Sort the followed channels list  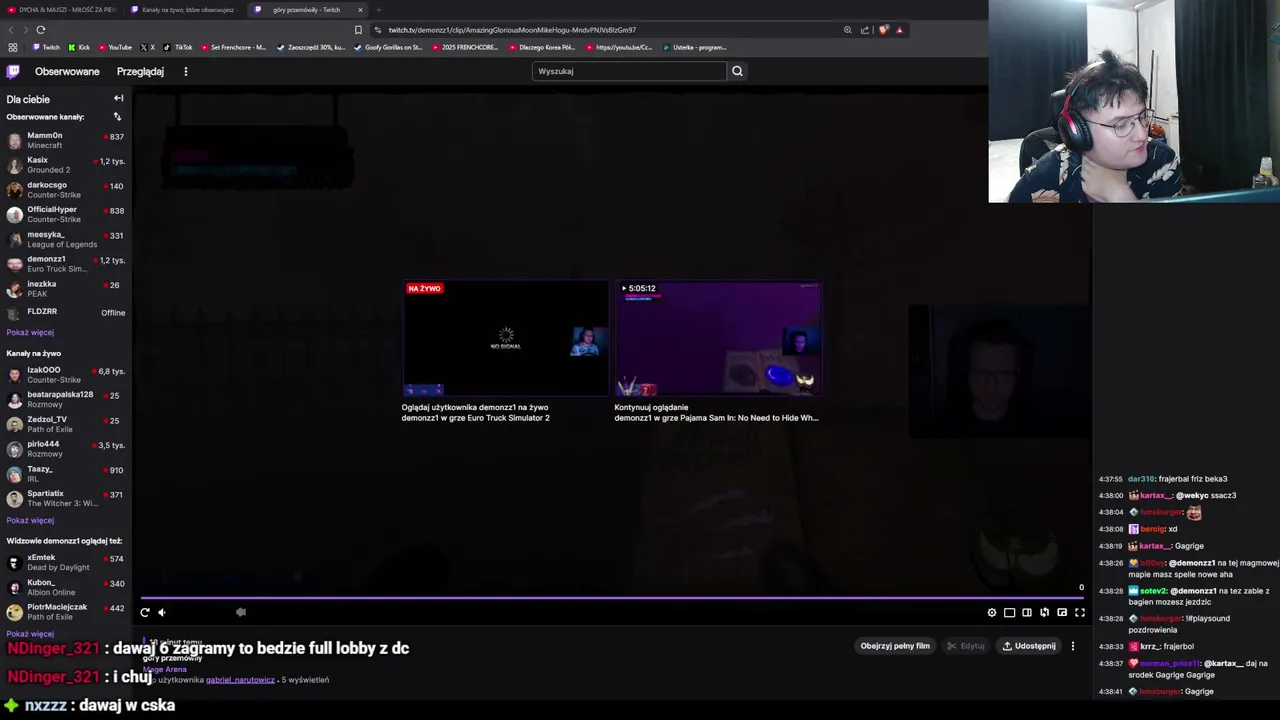point(117,117)
